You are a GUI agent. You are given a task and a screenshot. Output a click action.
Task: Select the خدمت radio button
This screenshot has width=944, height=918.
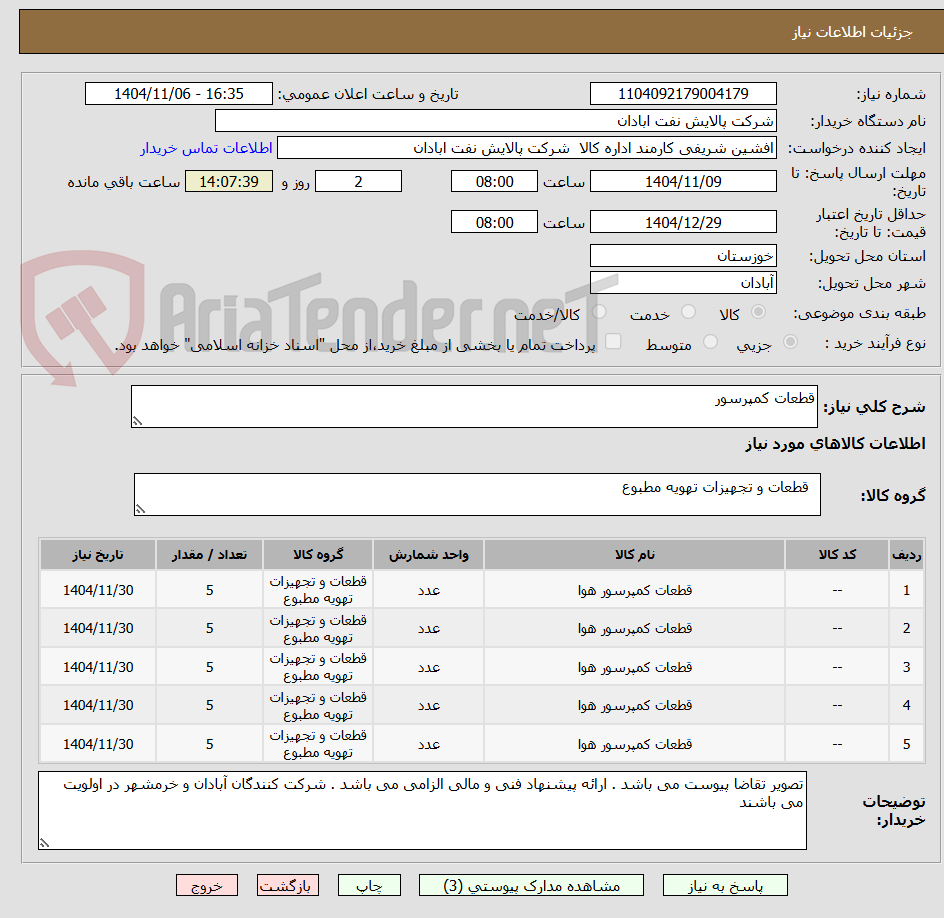pyautogui.click(x=687, y=312)
